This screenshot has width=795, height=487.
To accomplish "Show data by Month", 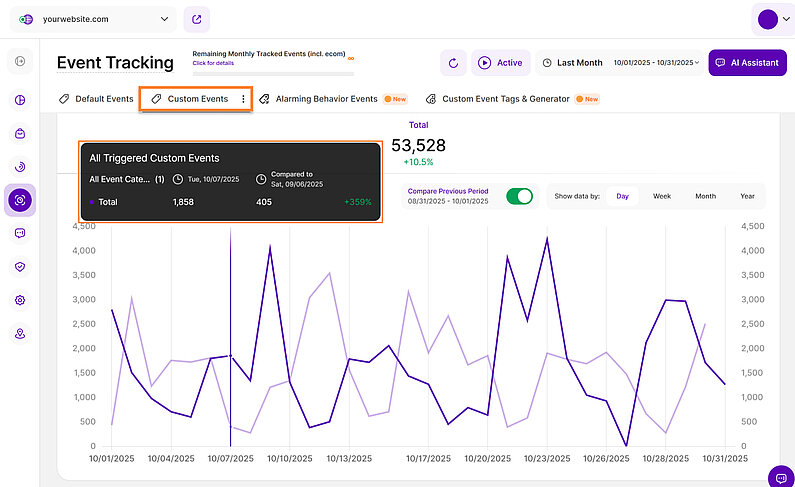I will (x=705, y=196).
